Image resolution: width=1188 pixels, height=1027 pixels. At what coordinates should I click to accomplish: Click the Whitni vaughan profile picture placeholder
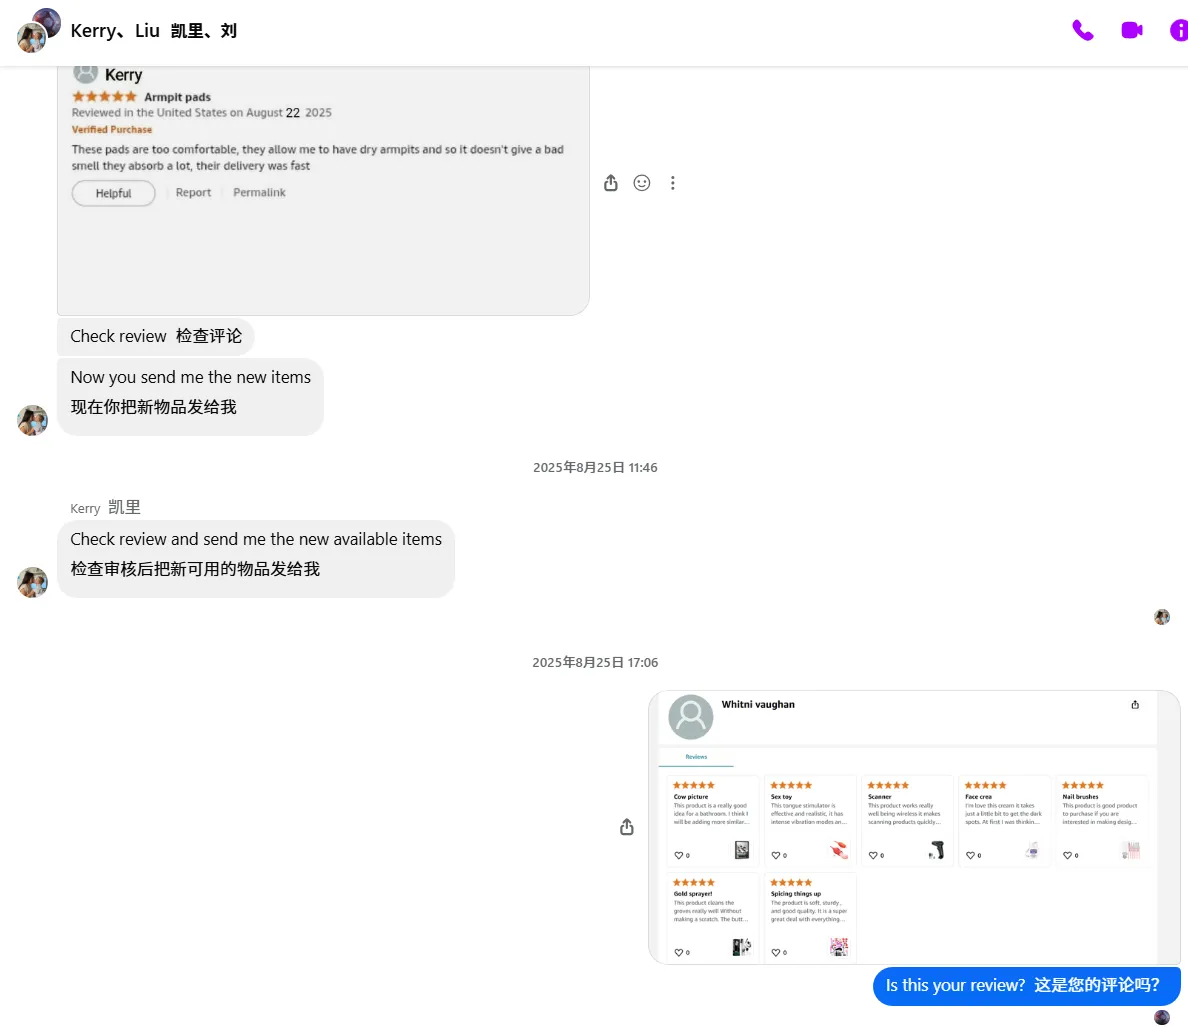click(691, 716)
